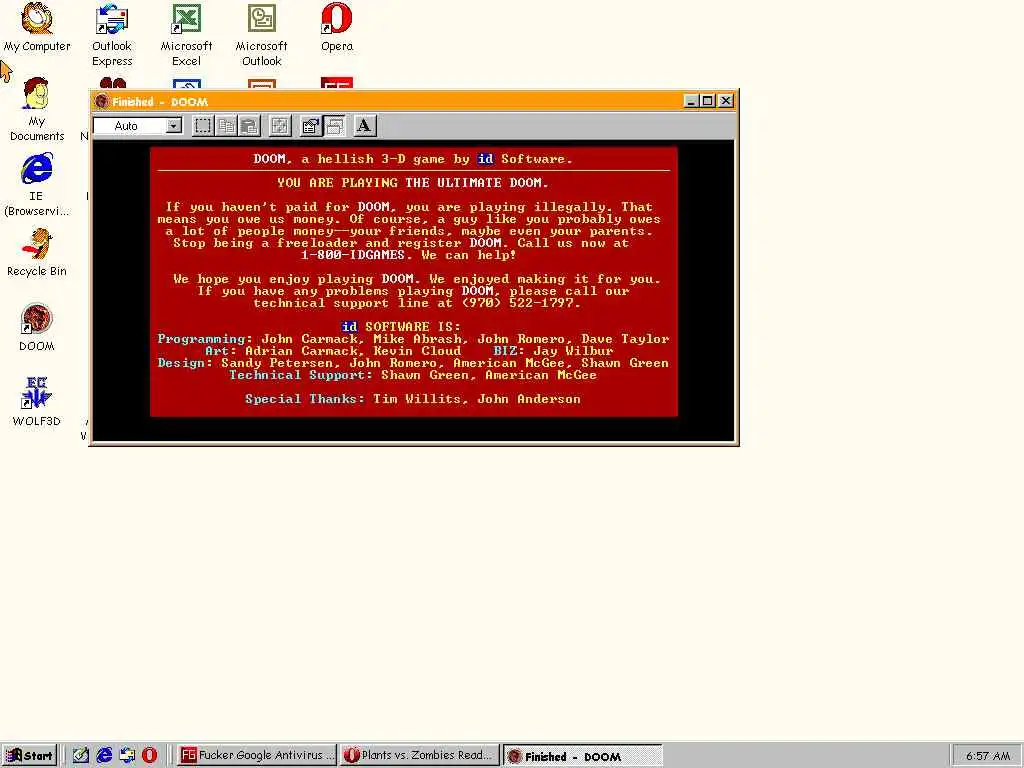Click the Finished - DOOM taskbar button
Screen dimensions: 1024x768
click(x=583, y=756)
